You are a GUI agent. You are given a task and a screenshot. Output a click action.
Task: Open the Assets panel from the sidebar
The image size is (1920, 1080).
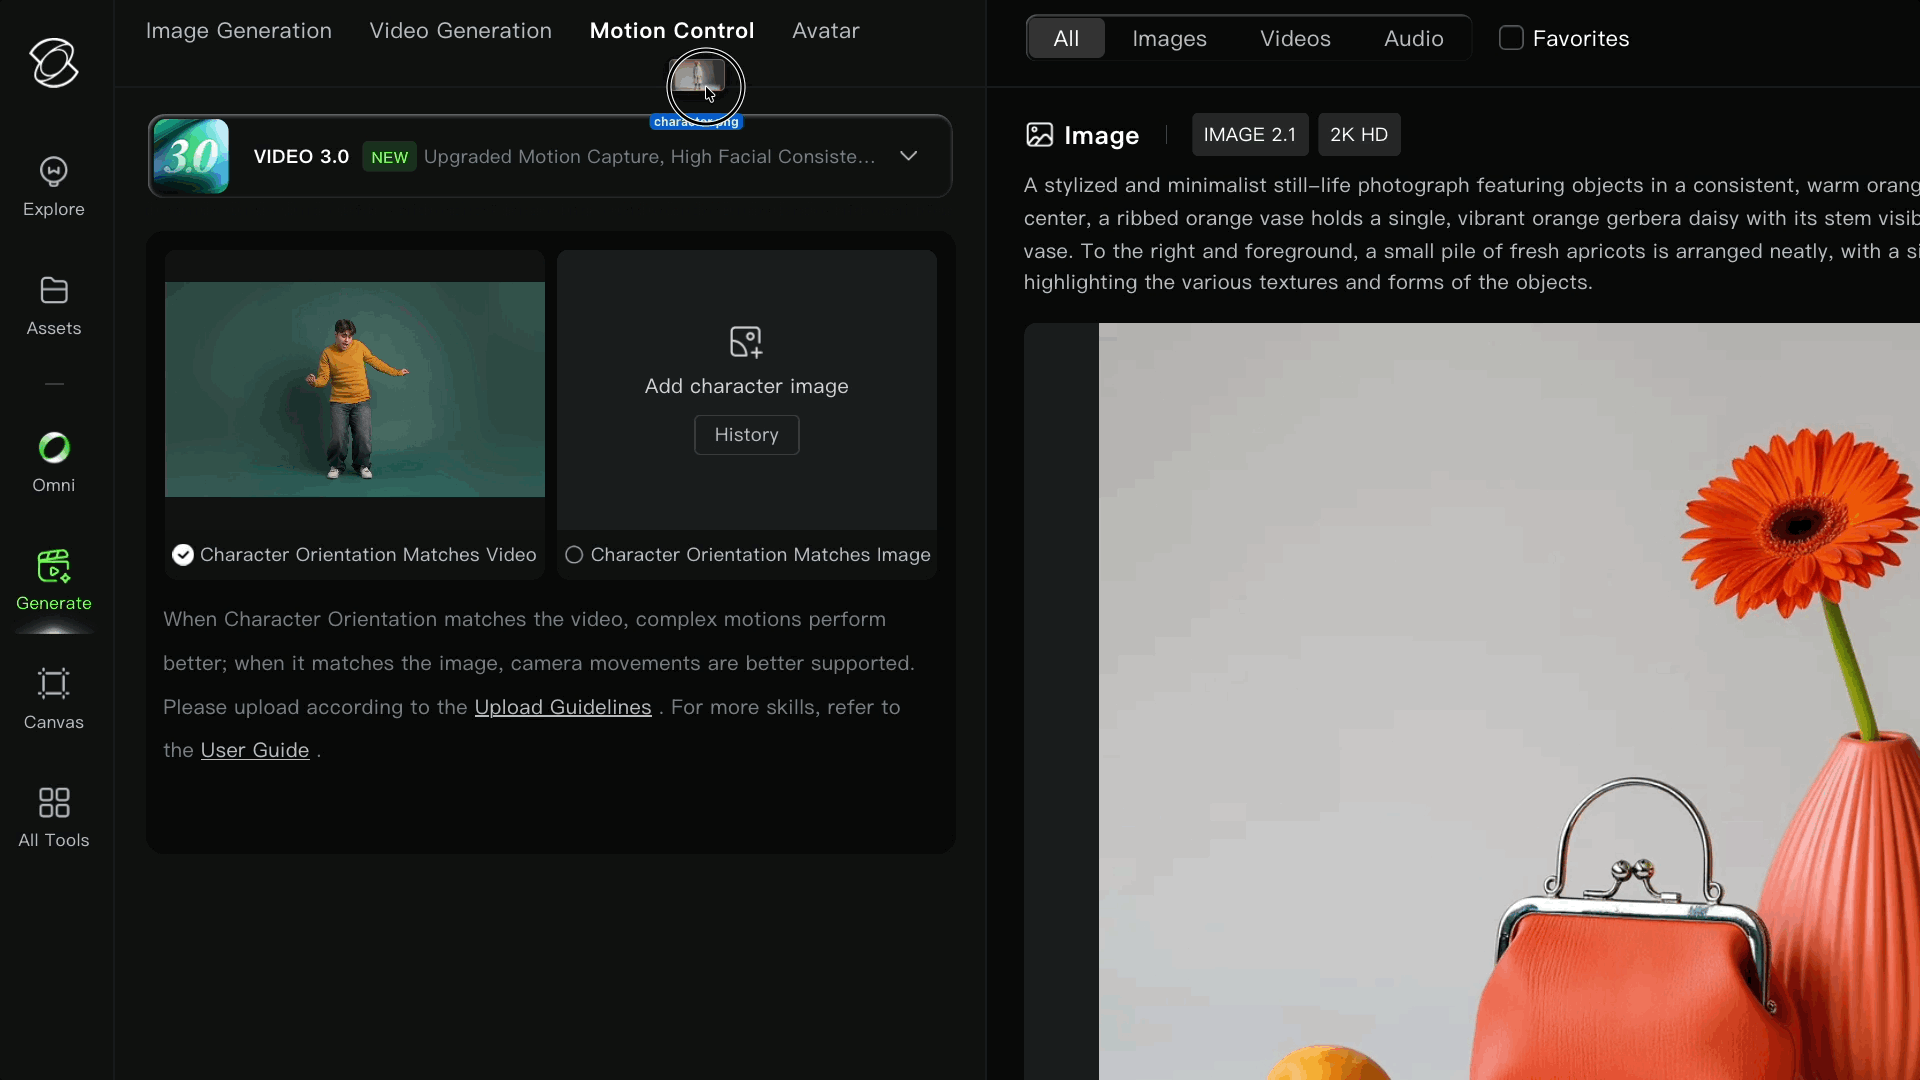click(53, 306)
